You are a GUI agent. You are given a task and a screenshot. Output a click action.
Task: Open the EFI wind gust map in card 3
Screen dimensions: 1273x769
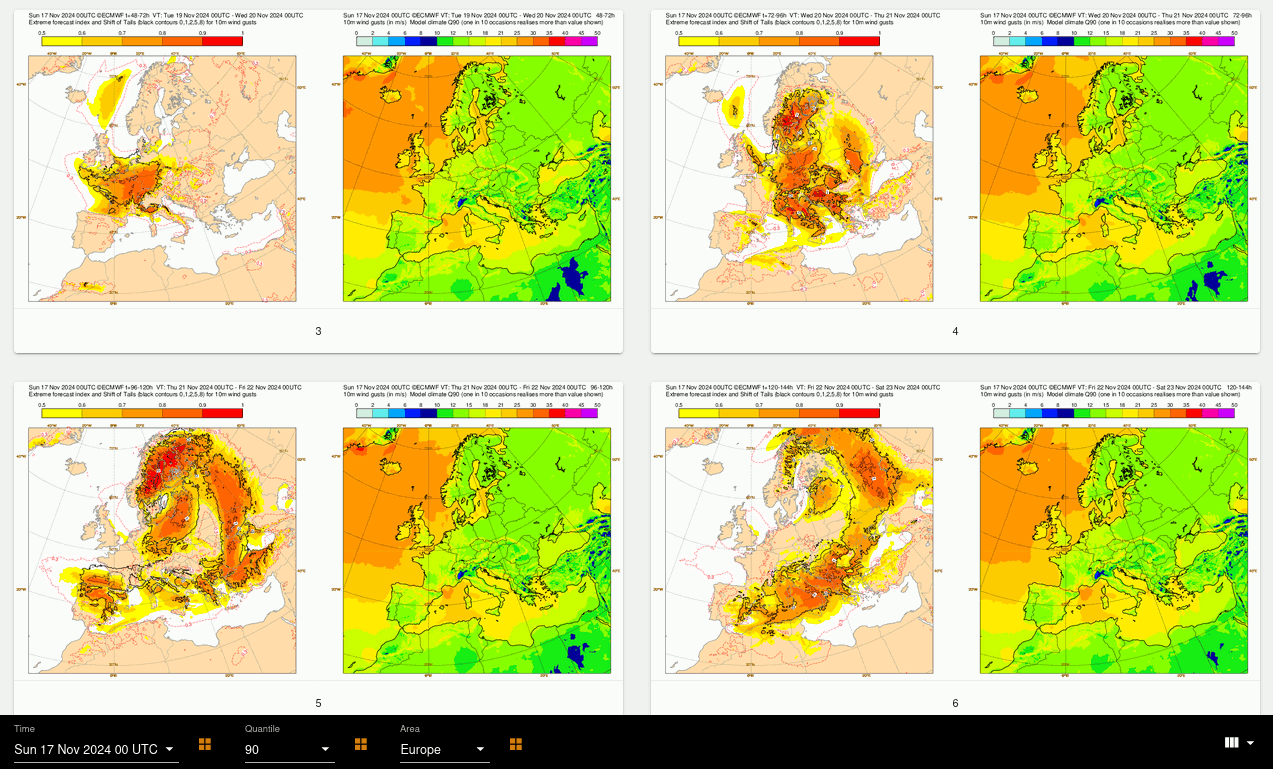(162, 178)
